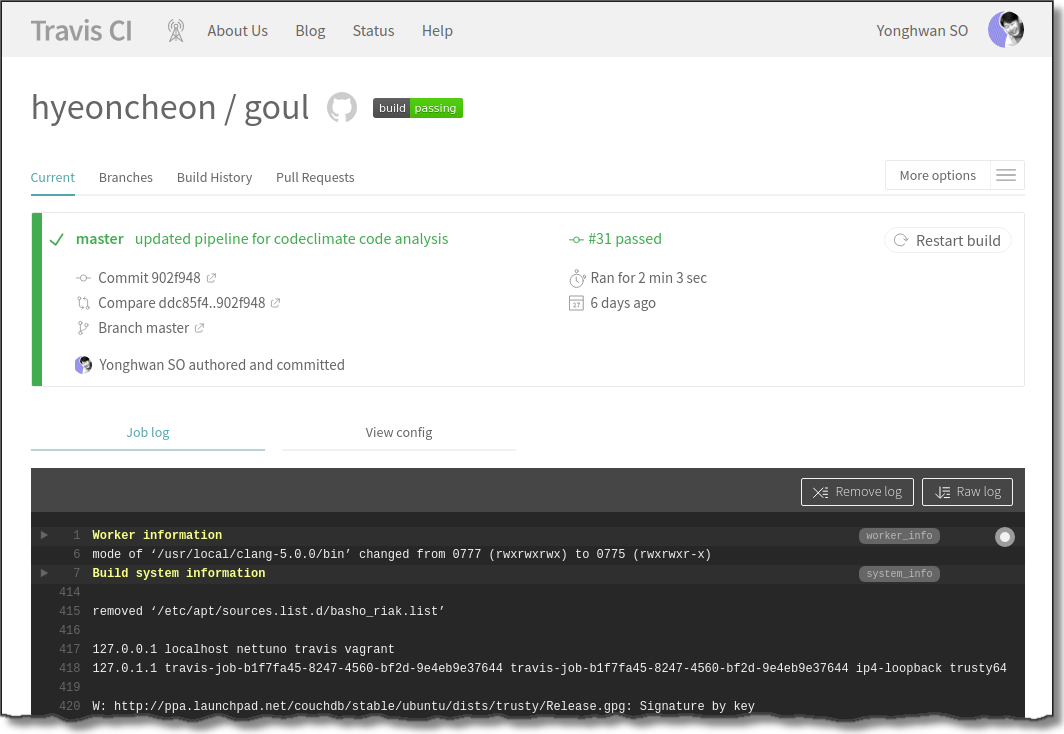Open the hamburger menu icon beside More options
1064x734 pixels.
[x=1006, y=176]
